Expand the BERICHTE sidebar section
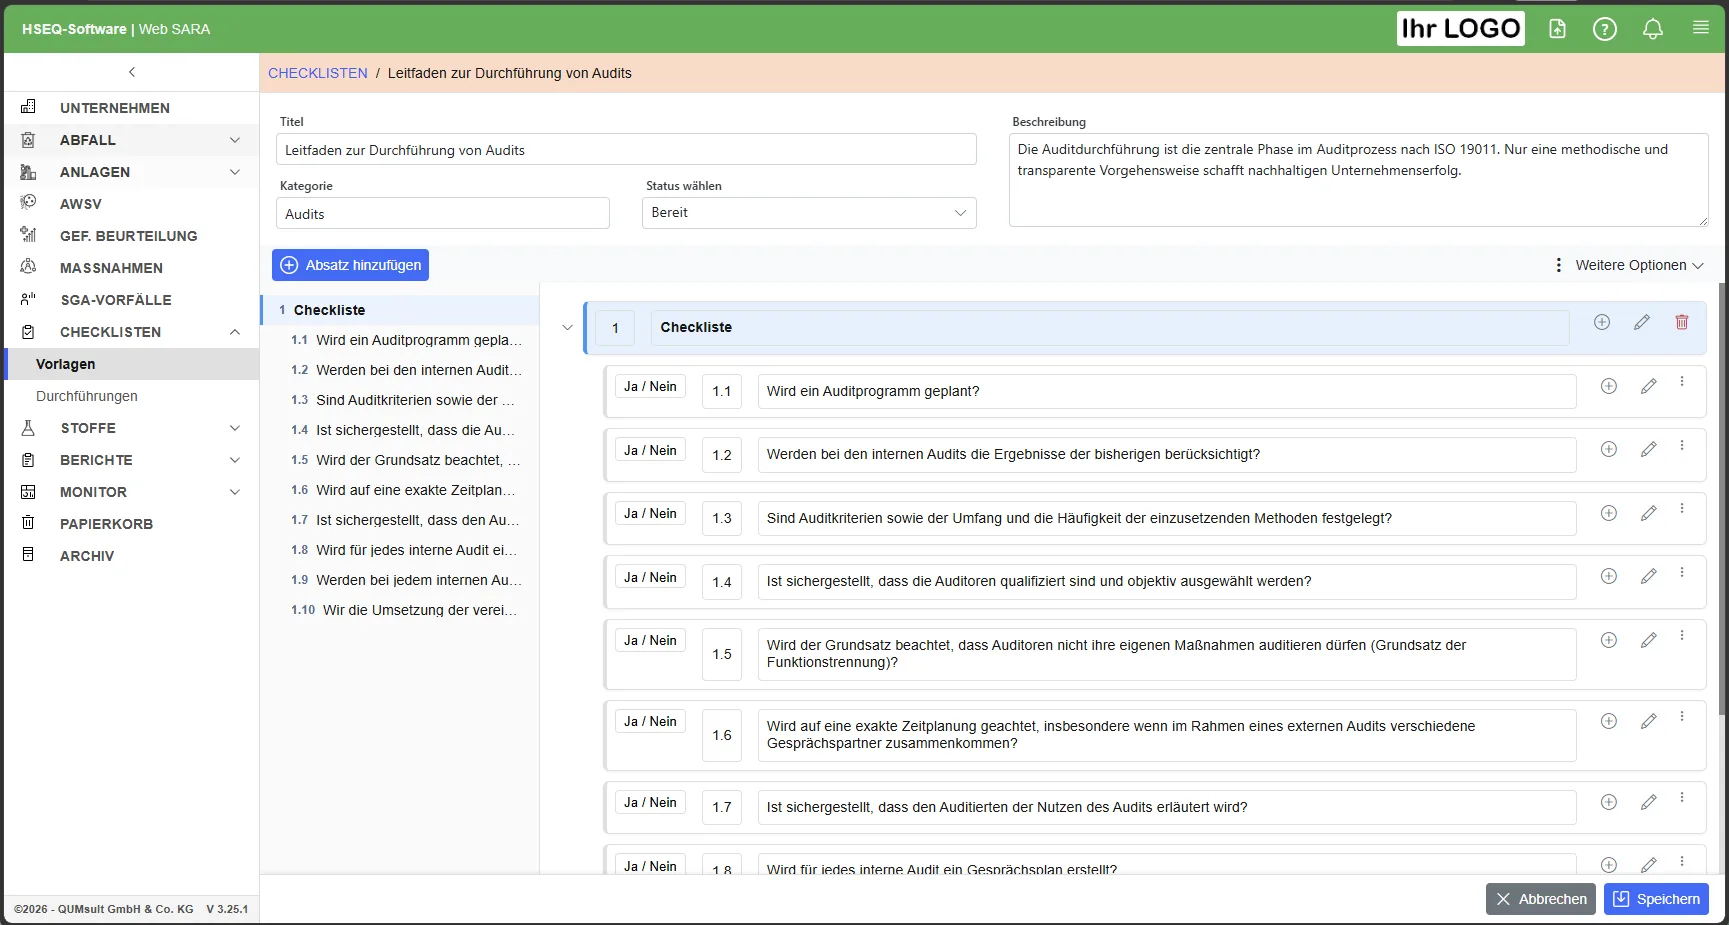 (x=235, y=460)
